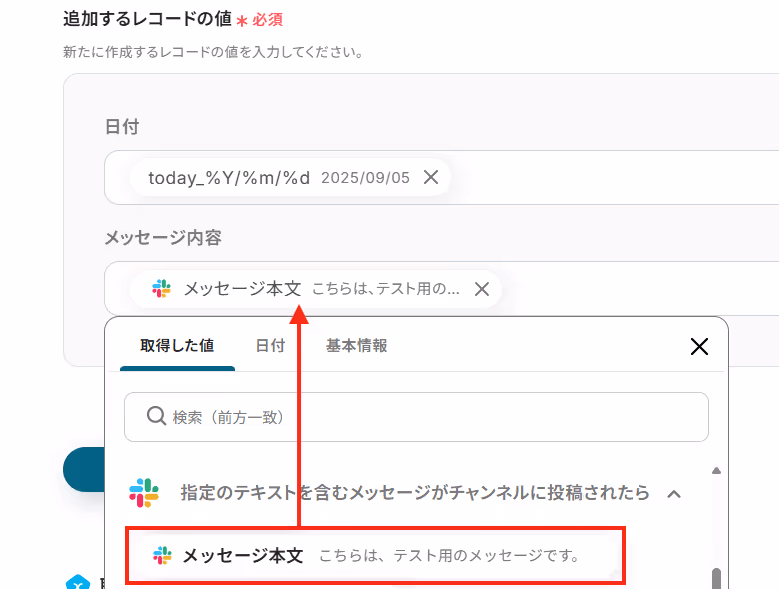The height and width of the screenshot is (589, 779).
Task: Click the 検索（前方一致） search box
Action: tap(416, 417)
